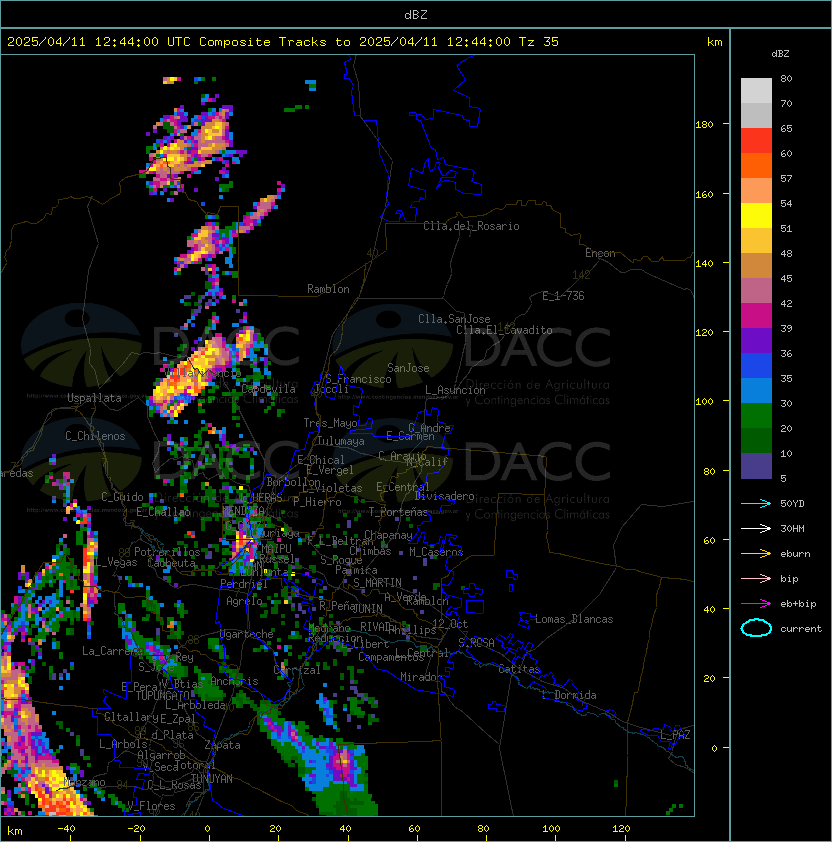Click the Ugarteche label

click(247, 634)
